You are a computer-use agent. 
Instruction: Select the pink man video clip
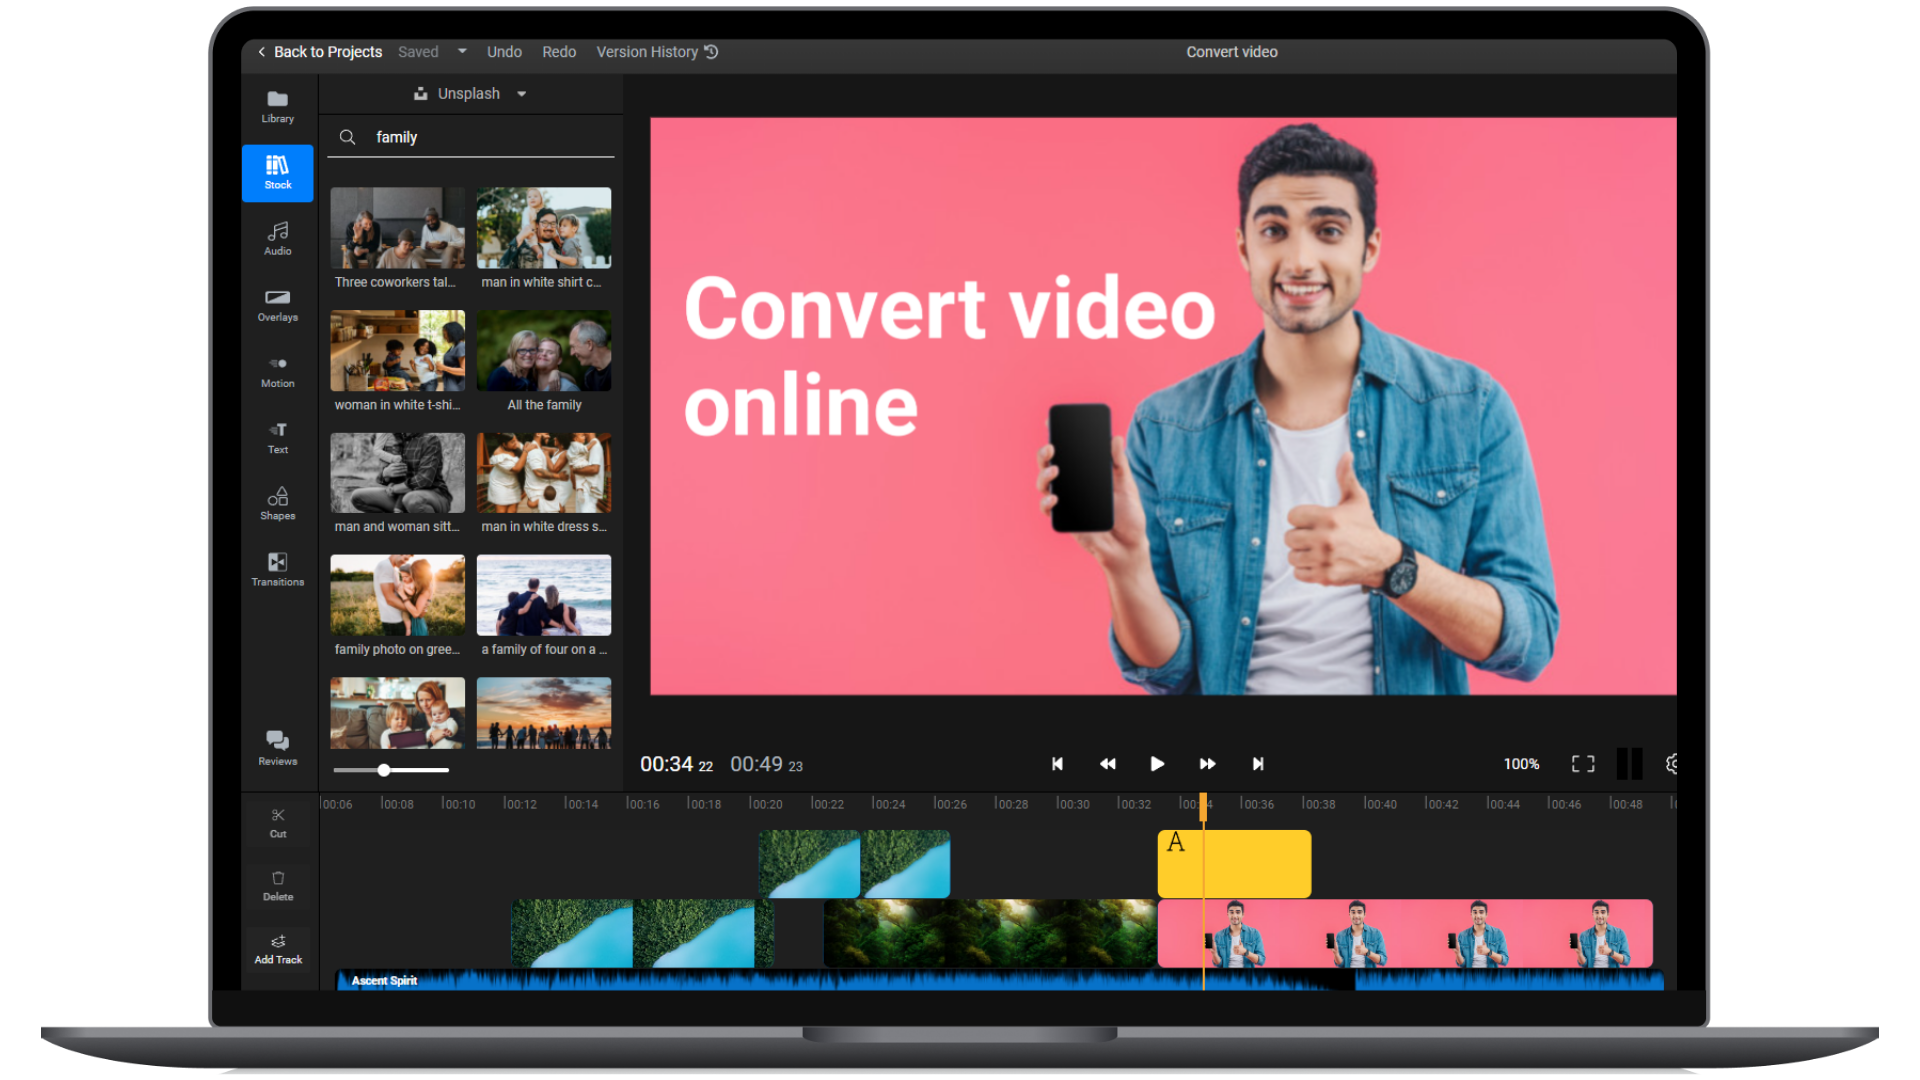[x=1405, y=934]
